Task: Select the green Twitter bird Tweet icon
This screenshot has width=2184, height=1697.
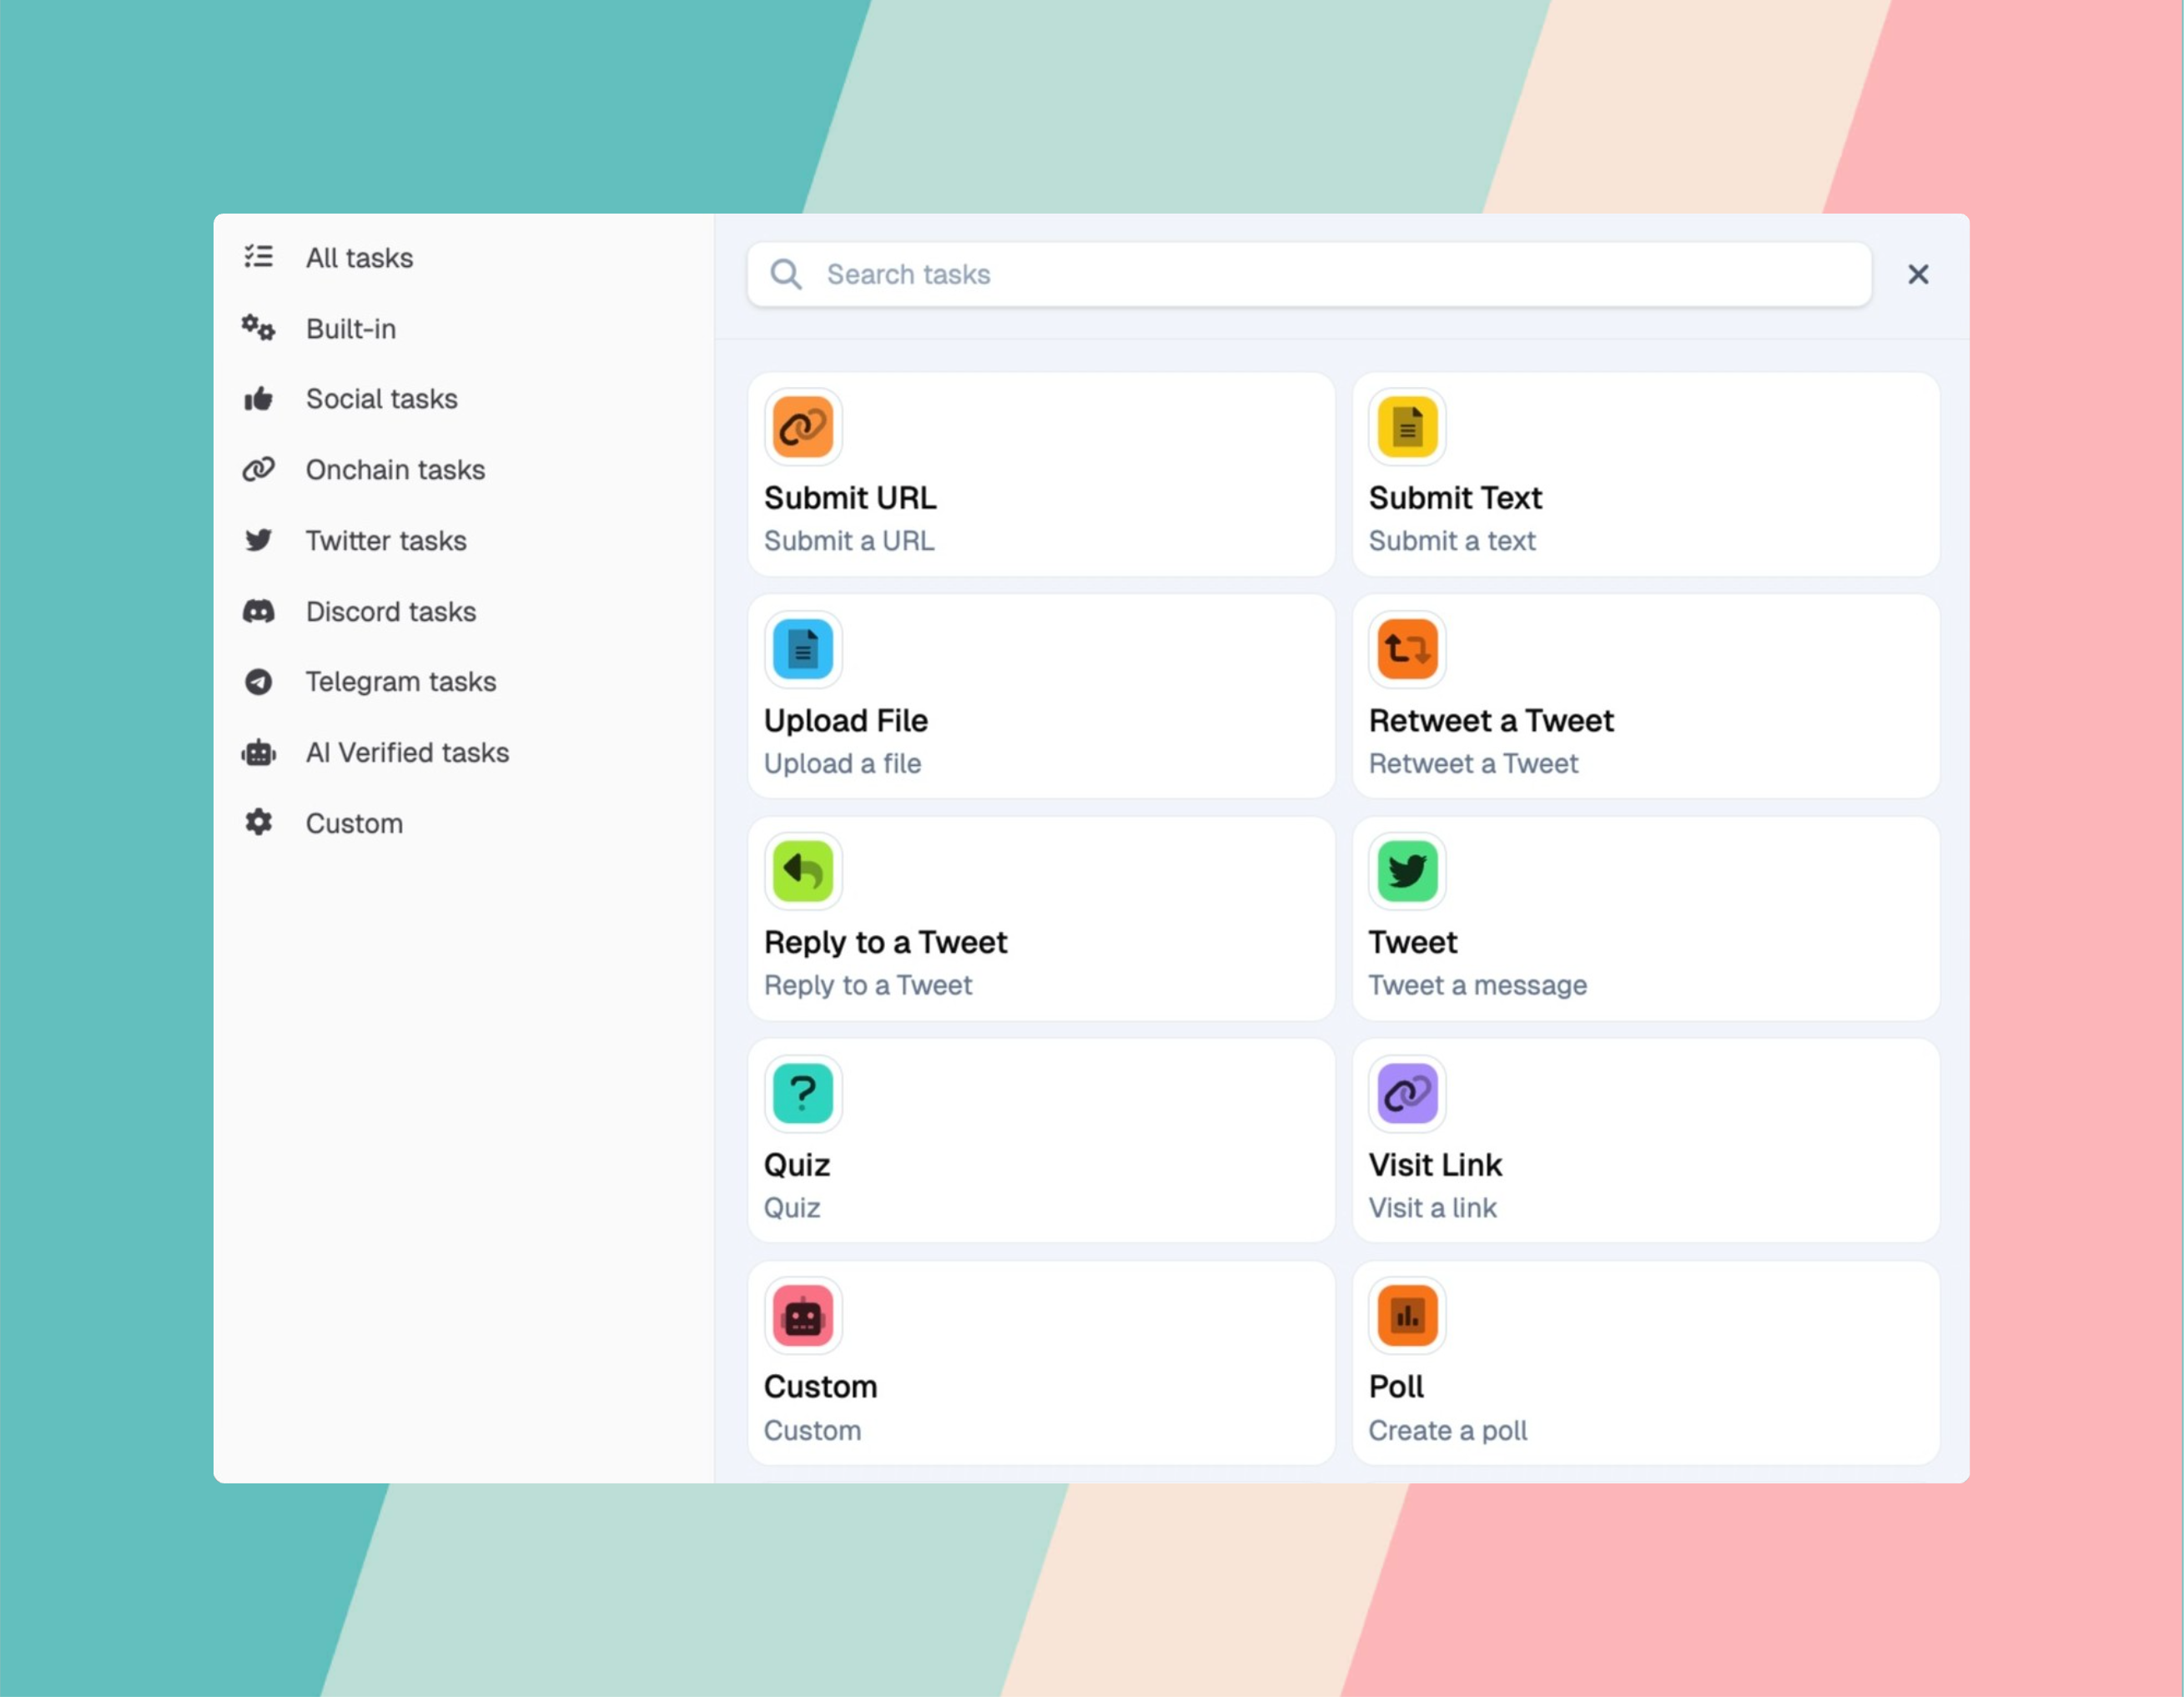Action: (x=1407, y=871)
